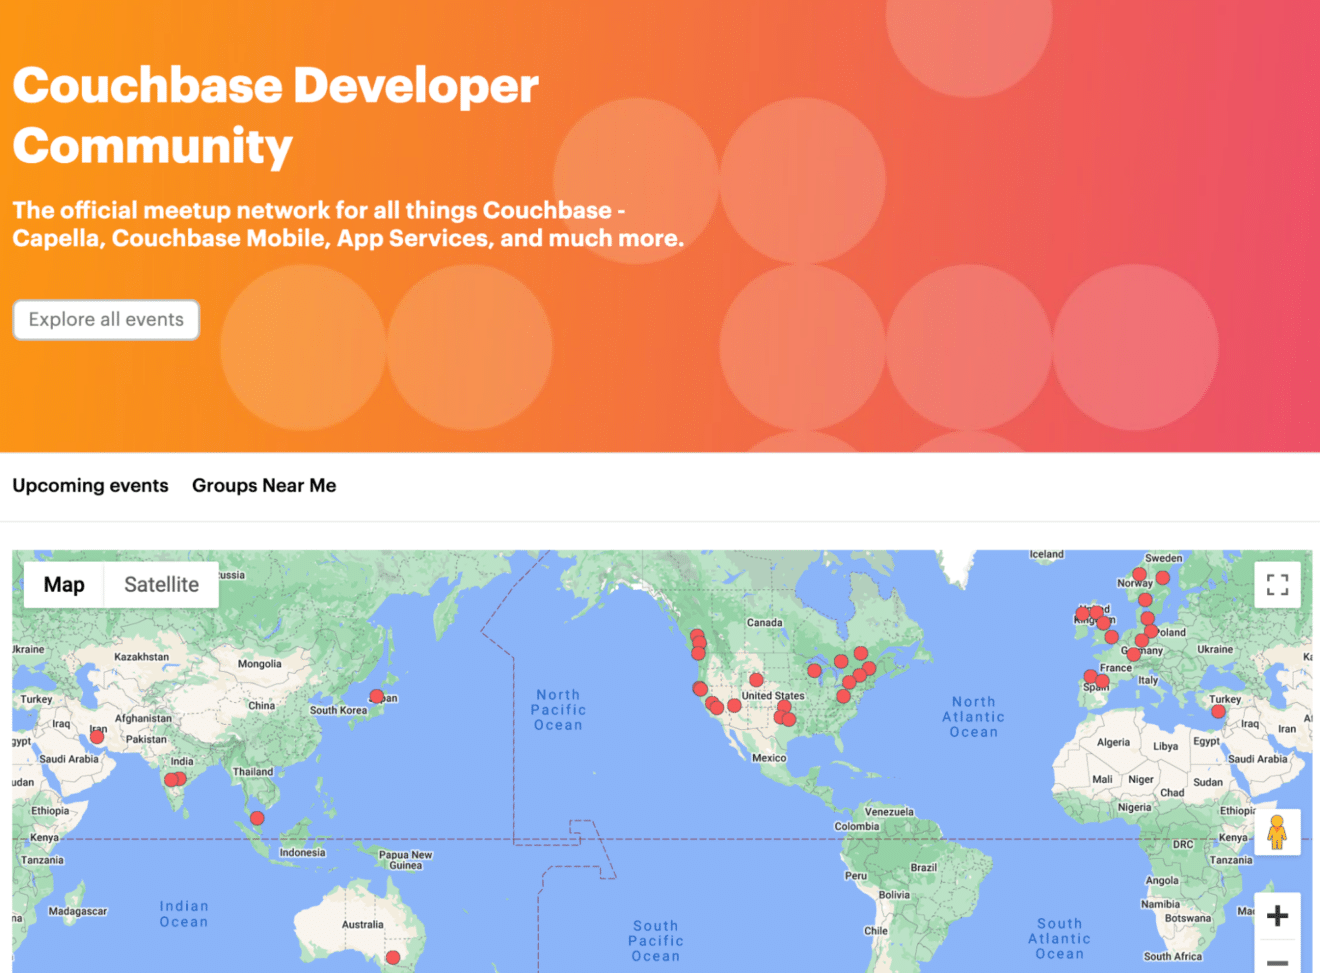Screen dimensions: 1320x973
Task: Enter fullscreen map mode
Action: pos(1276,585)
